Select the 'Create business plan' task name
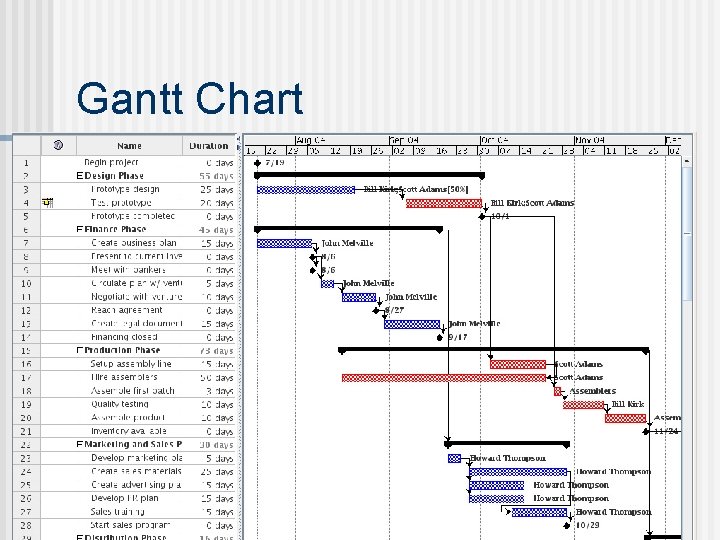Image resolution: width=720 pixels, height=540 pixels. click(x=134, y=242)
